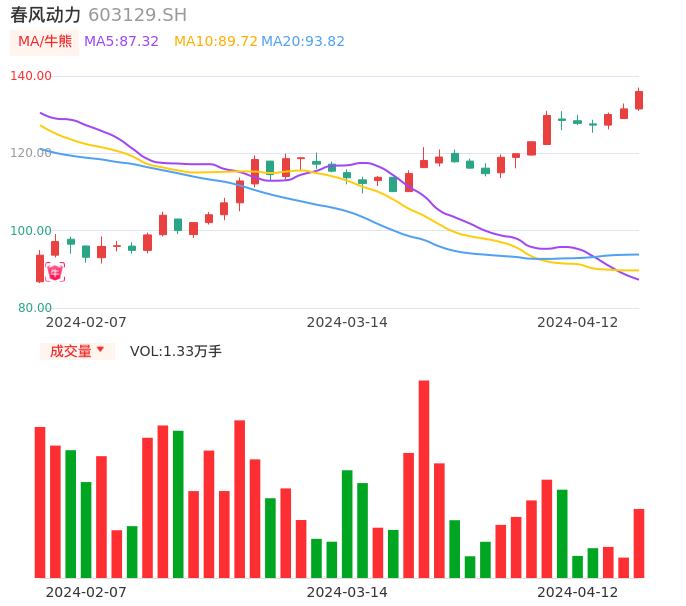Click the purple MA5:87.32 legend label
This screenshot has height=606, width=686.
coord(121,42)
